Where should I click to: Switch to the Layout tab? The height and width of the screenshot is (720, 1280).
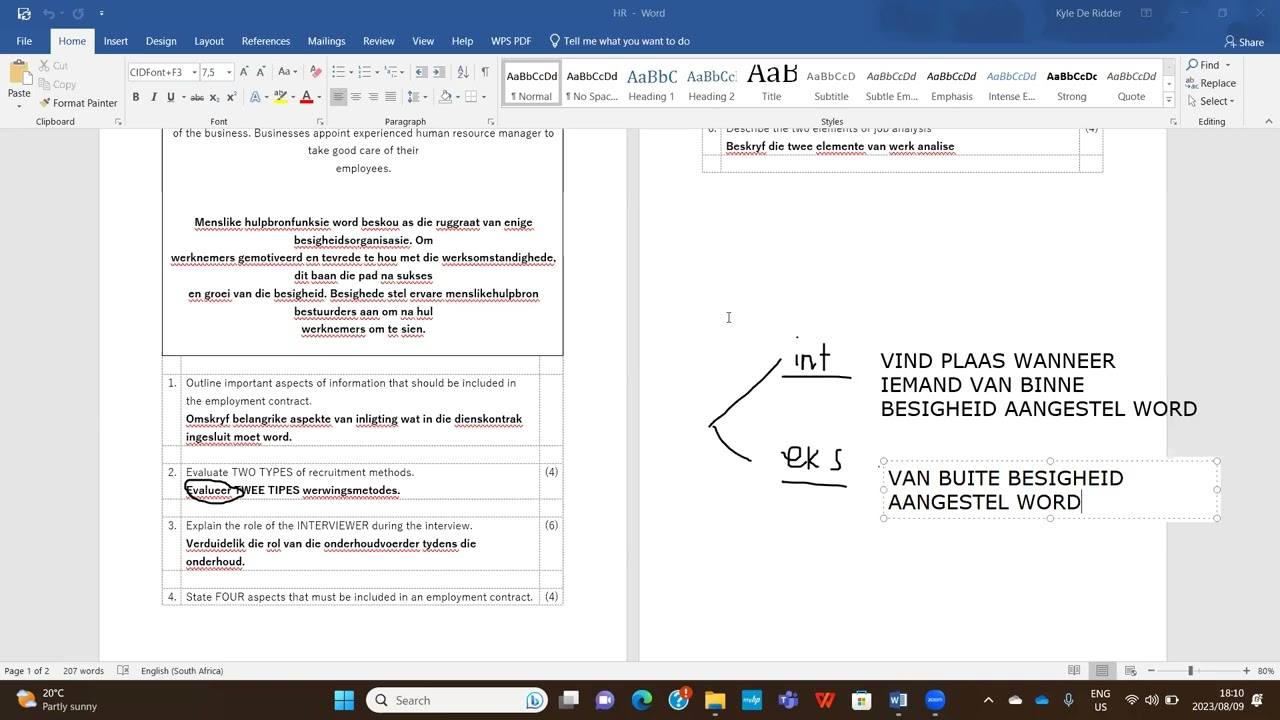(209, 41)
